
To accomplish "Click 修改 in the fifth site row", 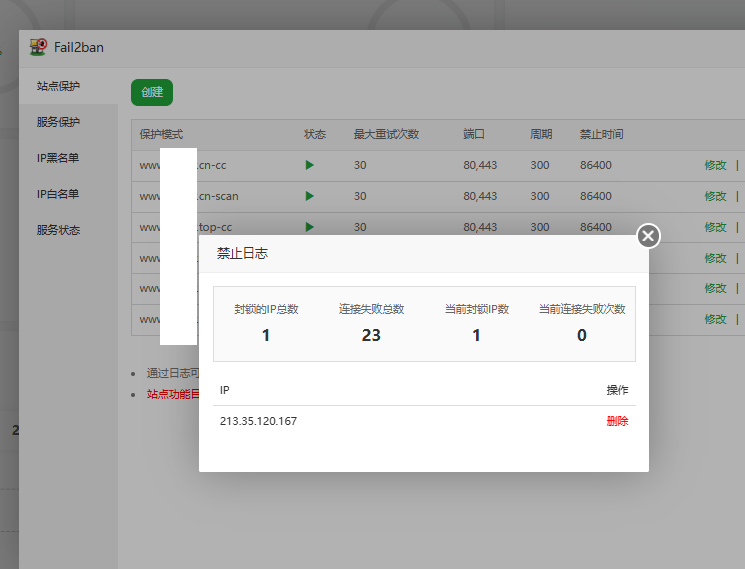I will click(x=716, y=288).
